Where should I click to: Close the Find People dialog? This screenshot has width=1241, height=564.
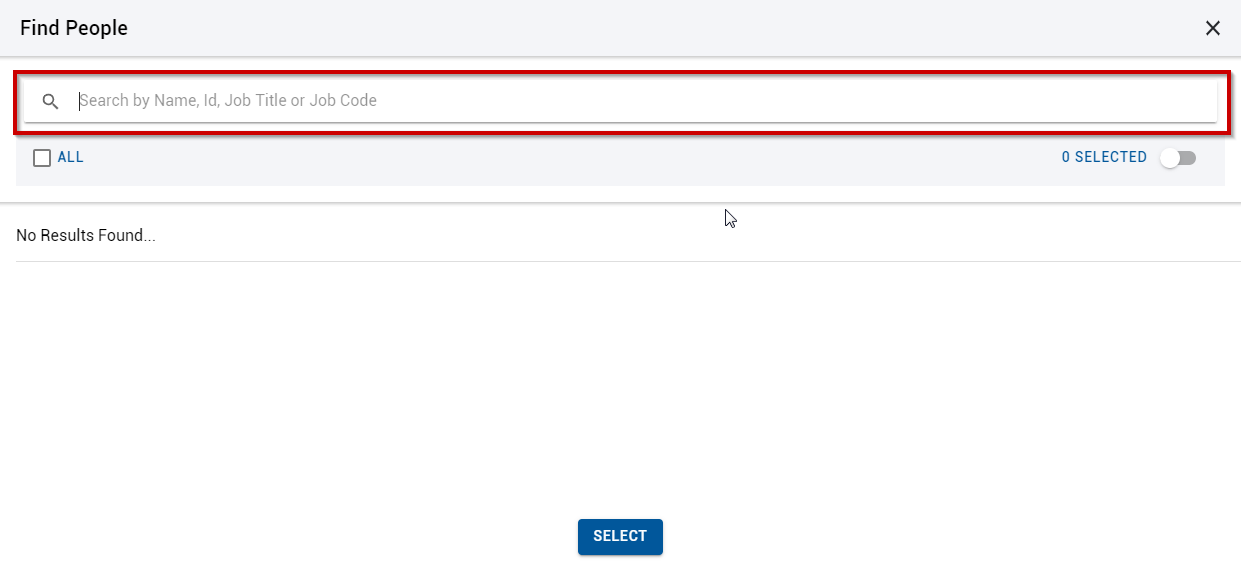(x=1213, y=28)
